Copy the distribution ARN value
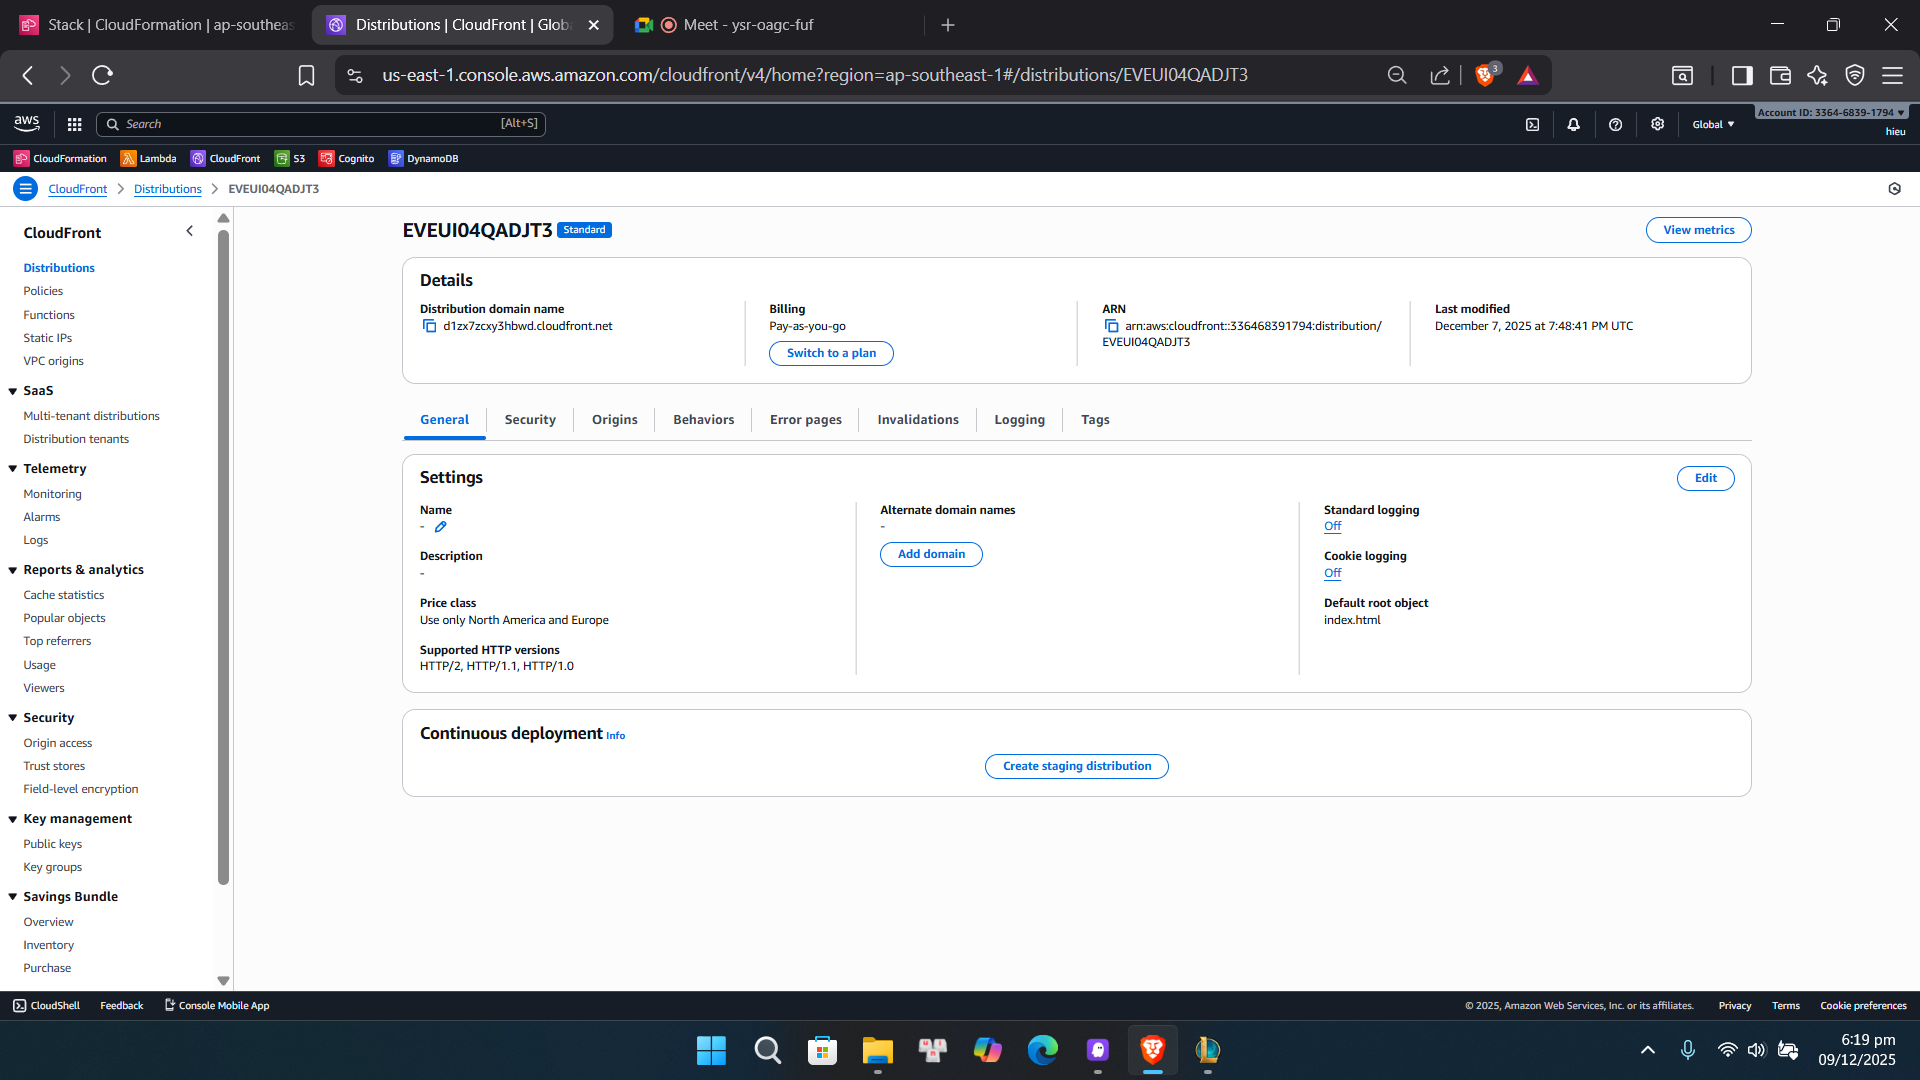Screen dimensions: 1920x1080 pos(1112,326)
